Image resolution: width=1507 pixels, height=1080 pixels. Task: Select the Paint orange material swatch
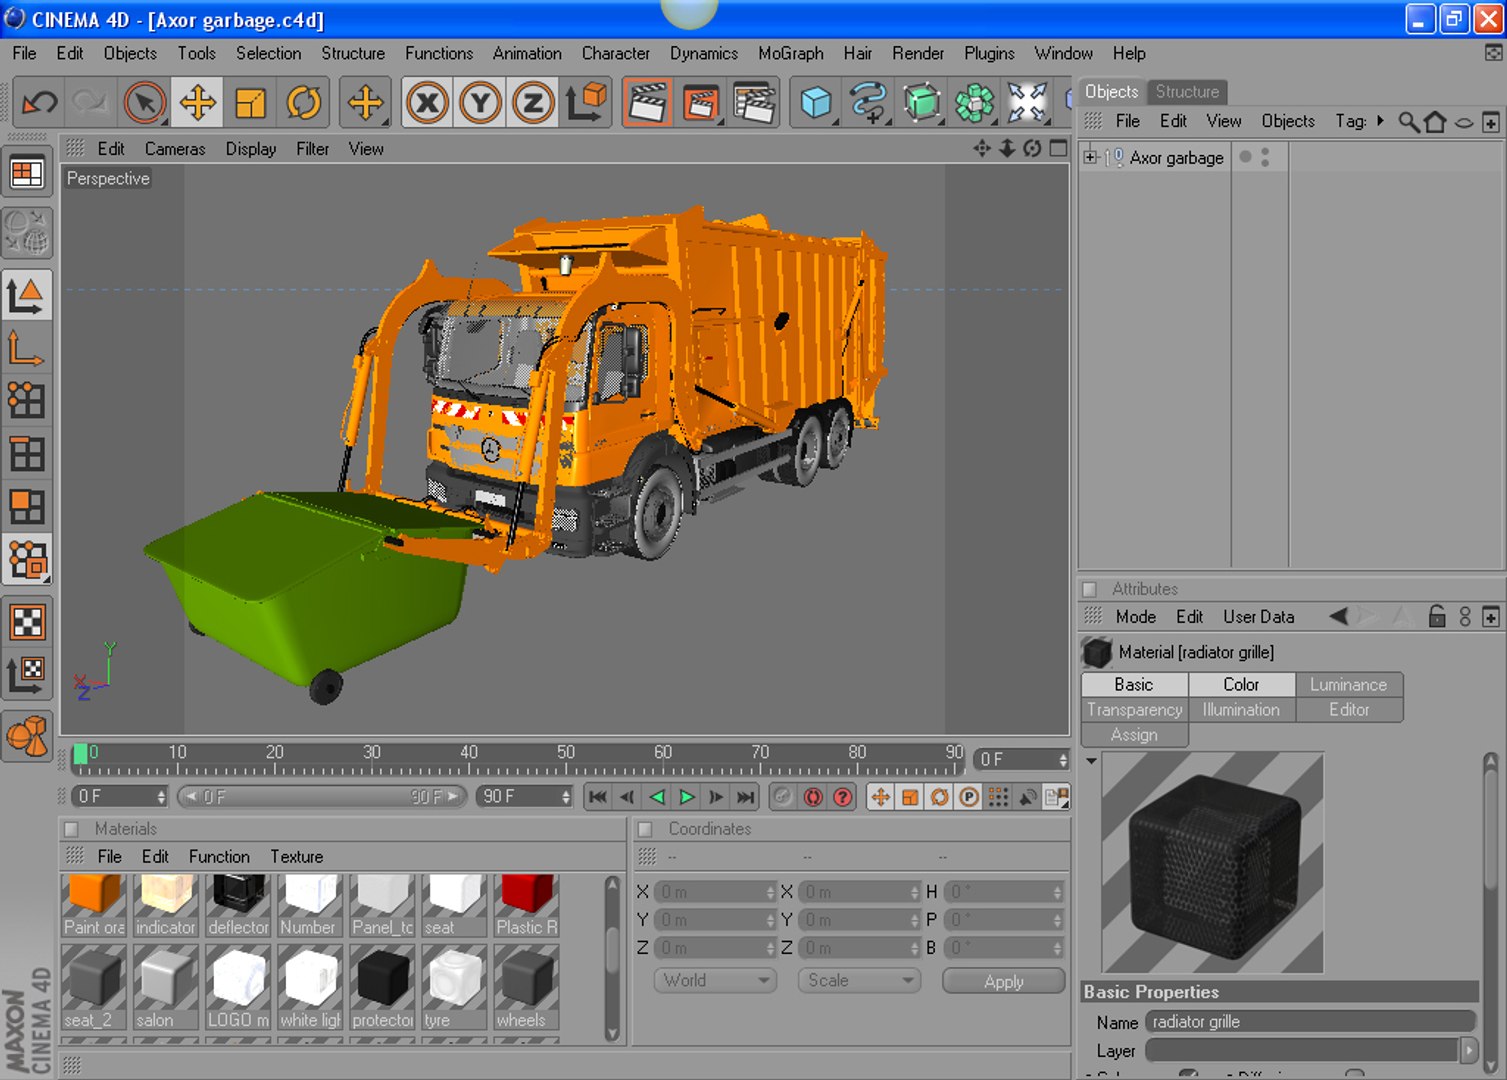click(x=95, y=905)
